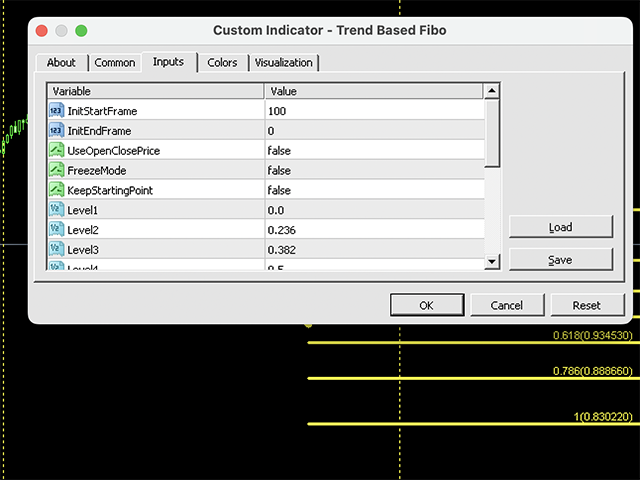Click the double-type icon beside Level1

click(57, 210)
